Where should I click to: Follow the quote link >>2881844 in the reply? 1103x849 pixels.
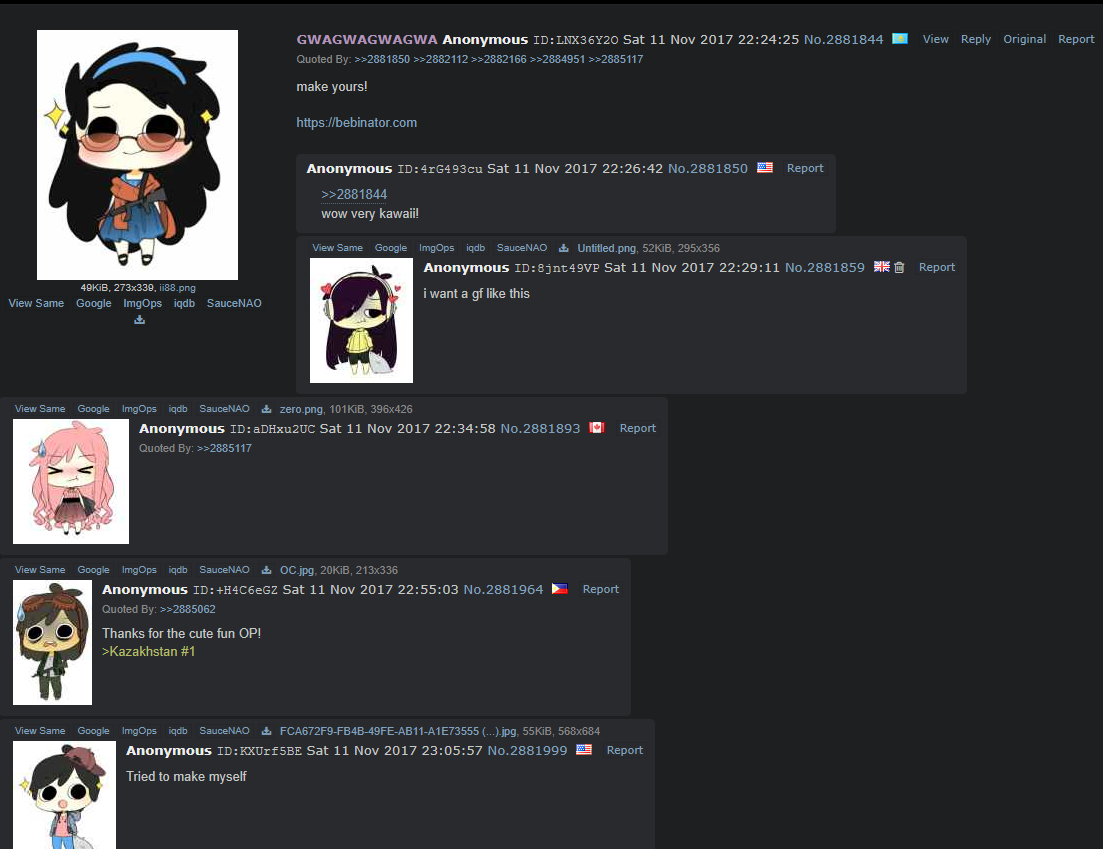tap(354, 194)
